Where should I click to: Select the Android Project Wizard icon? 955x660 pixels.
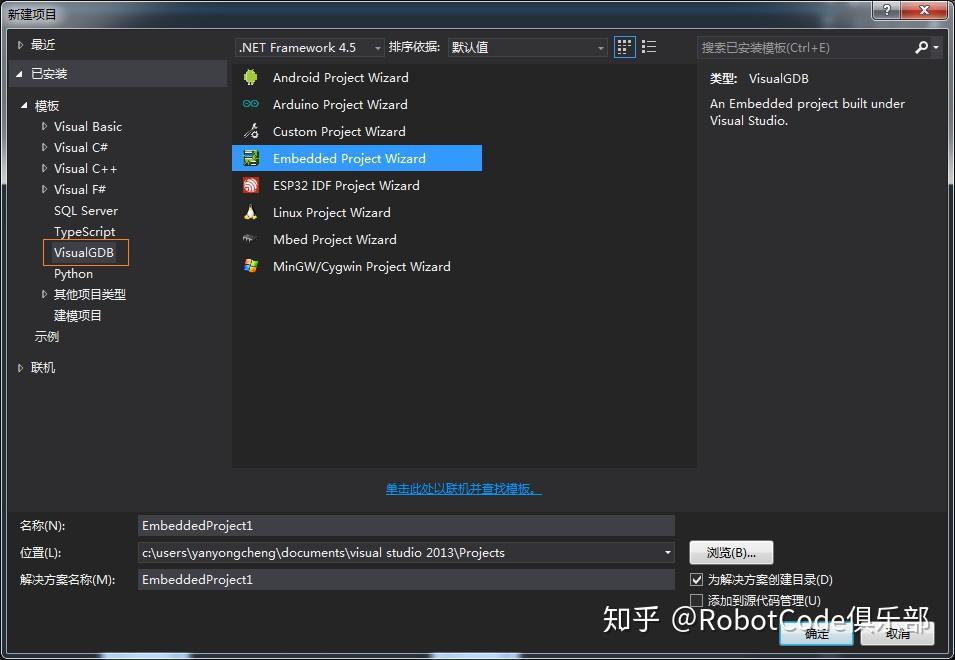(251, 77)
